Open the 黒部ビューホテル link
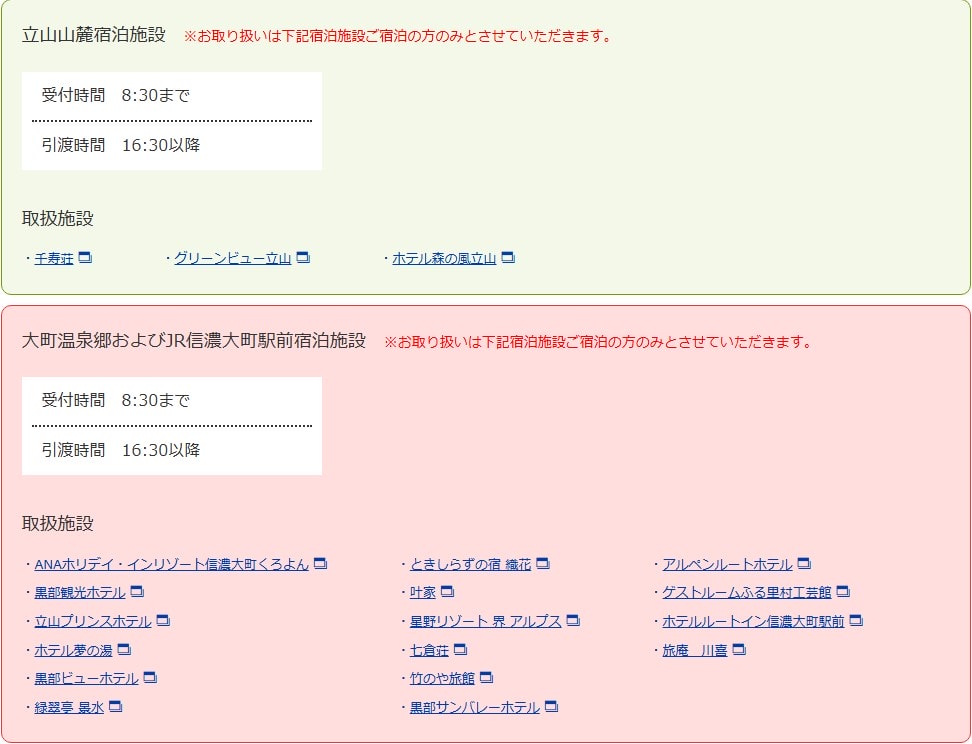This screenshot has width=972, height=744. pyautogui.click(x=87, y=679)
